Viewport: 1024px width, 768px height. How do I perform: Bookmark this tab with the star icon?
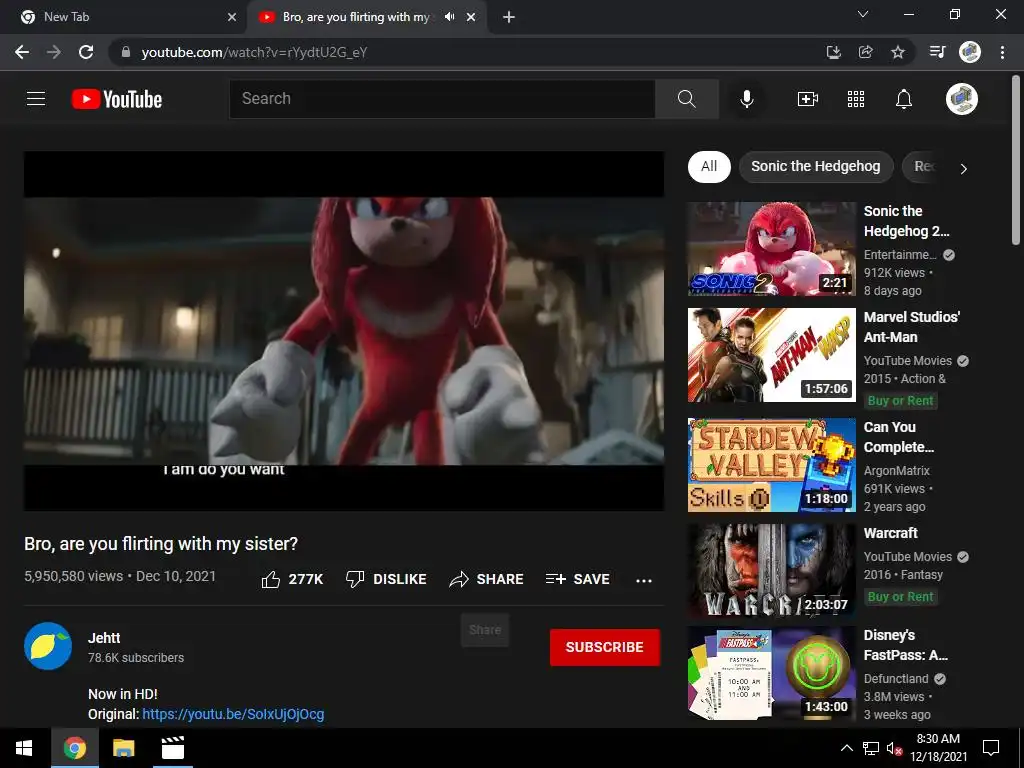click(x=898, y=52)
